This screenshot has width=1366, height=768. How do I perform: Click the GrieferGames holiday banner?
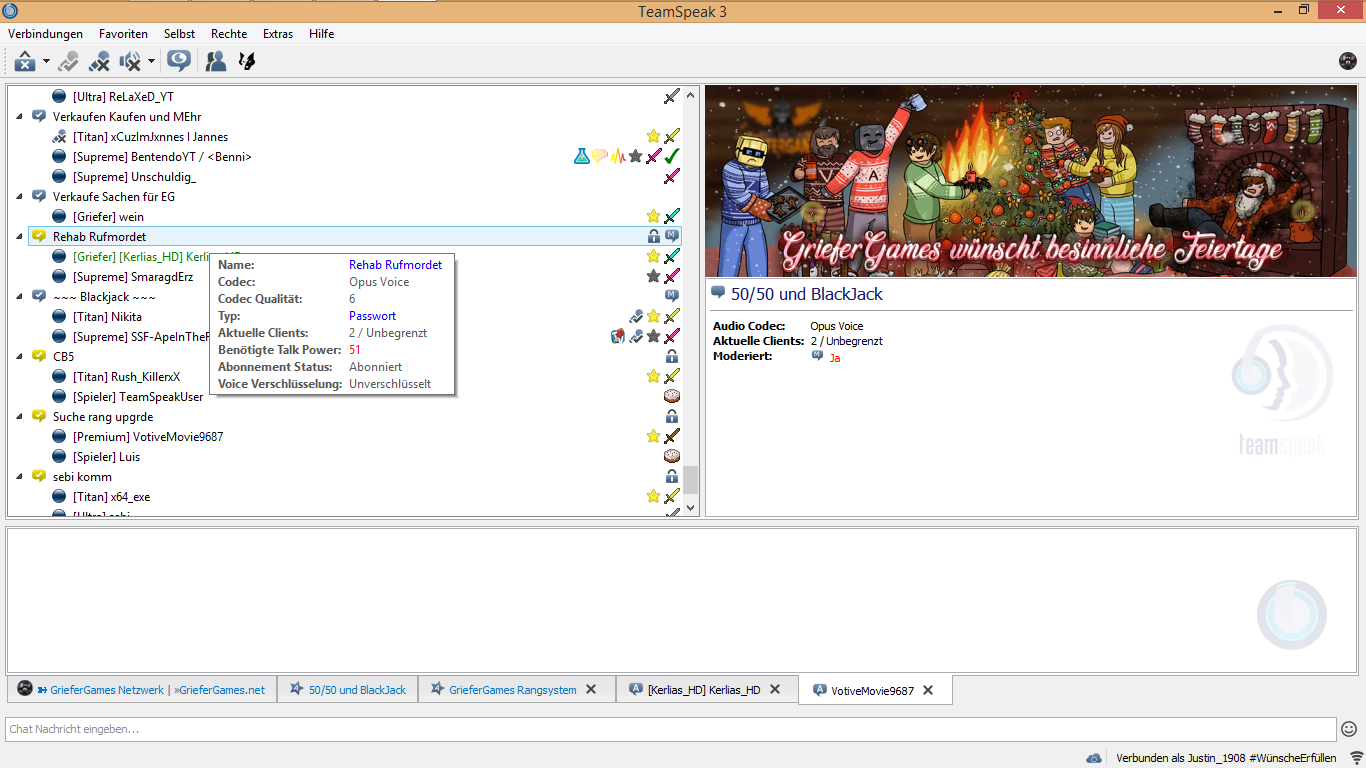point(1032,181)
